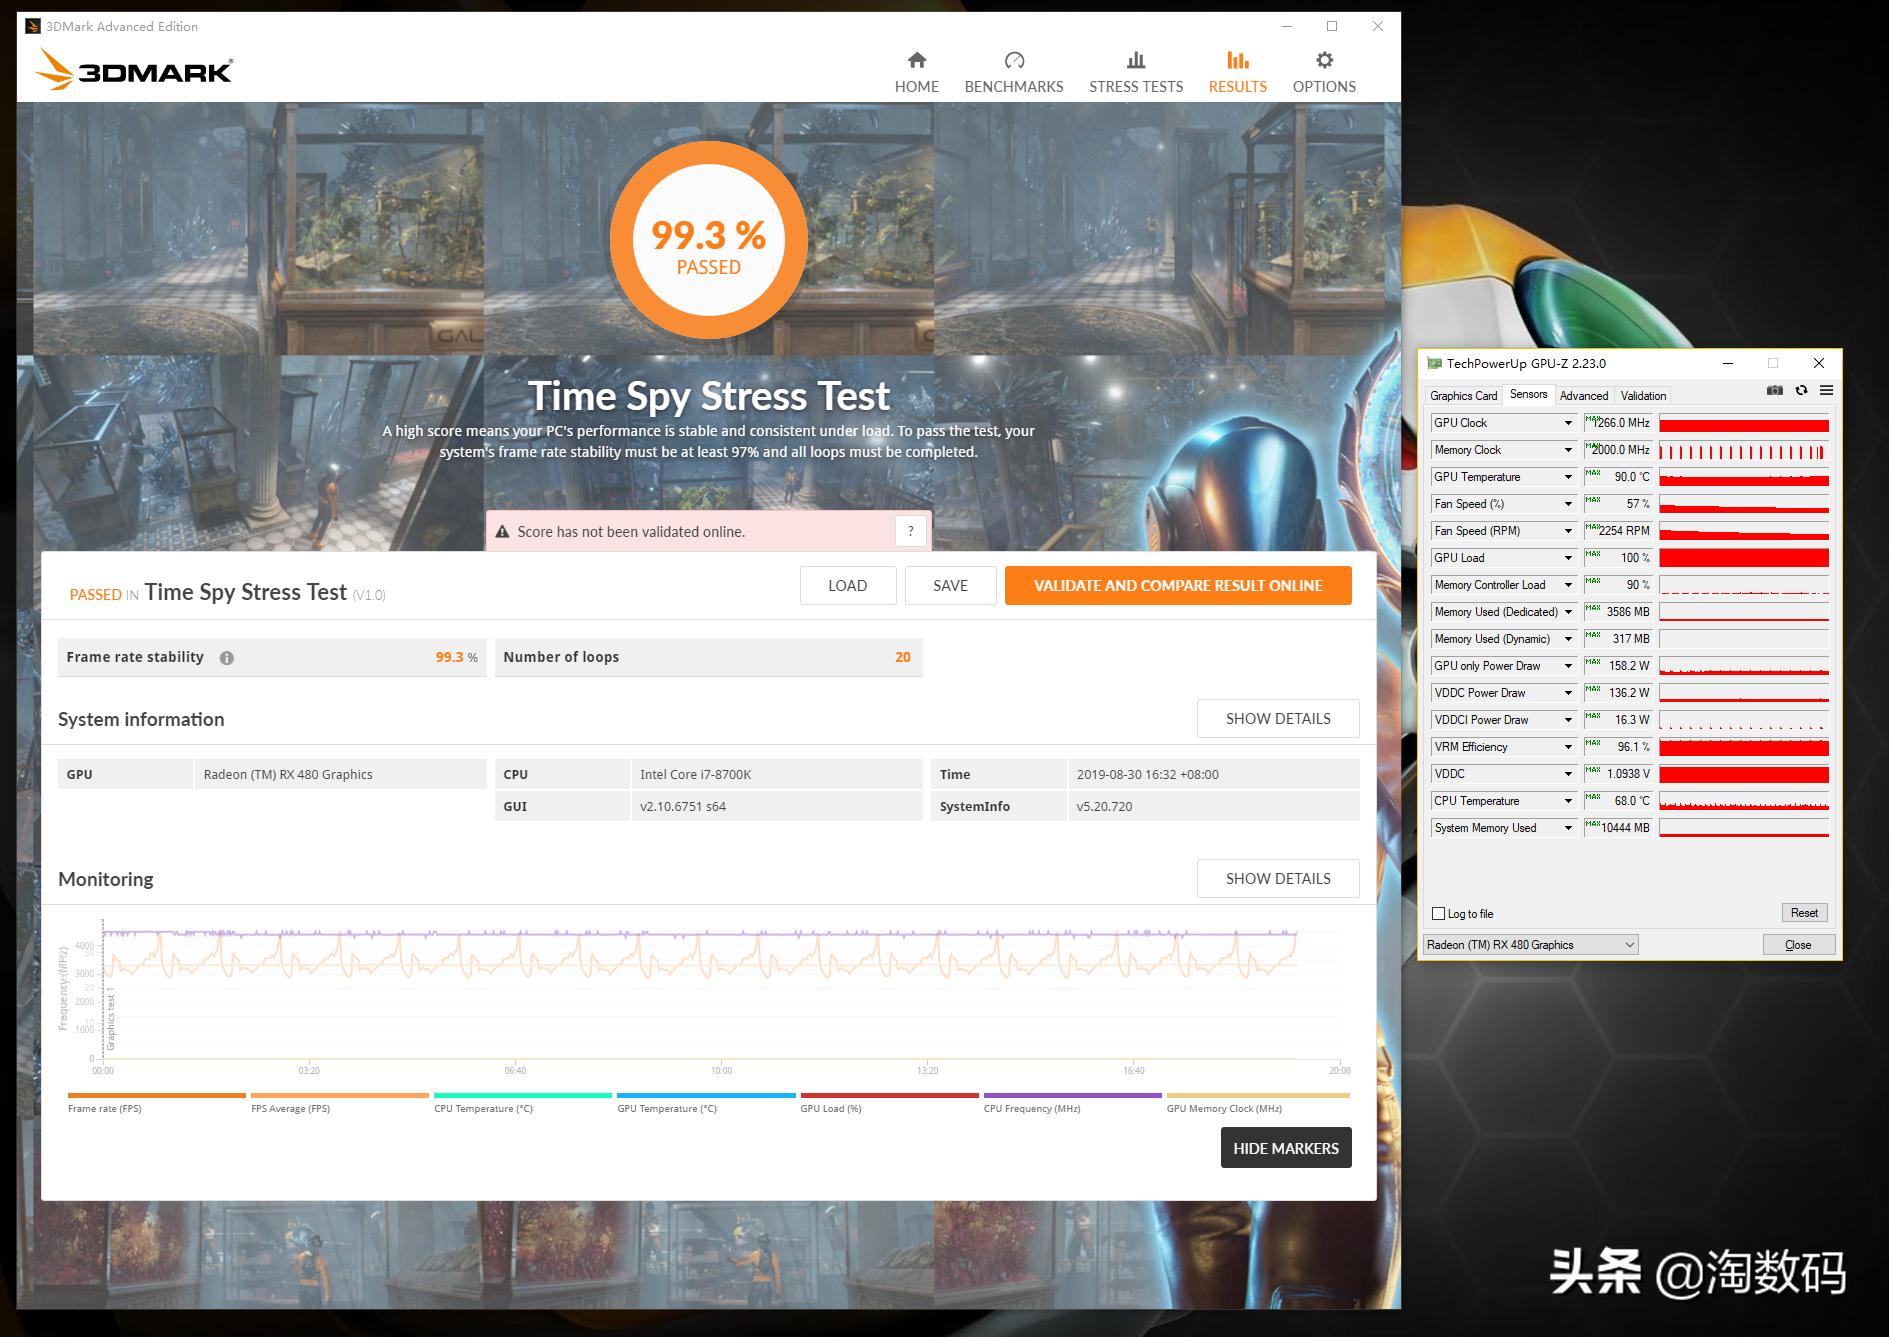Open the STRESS TESTS section
Viewport: 1889px width, 1337px height.
point(1135,73)
